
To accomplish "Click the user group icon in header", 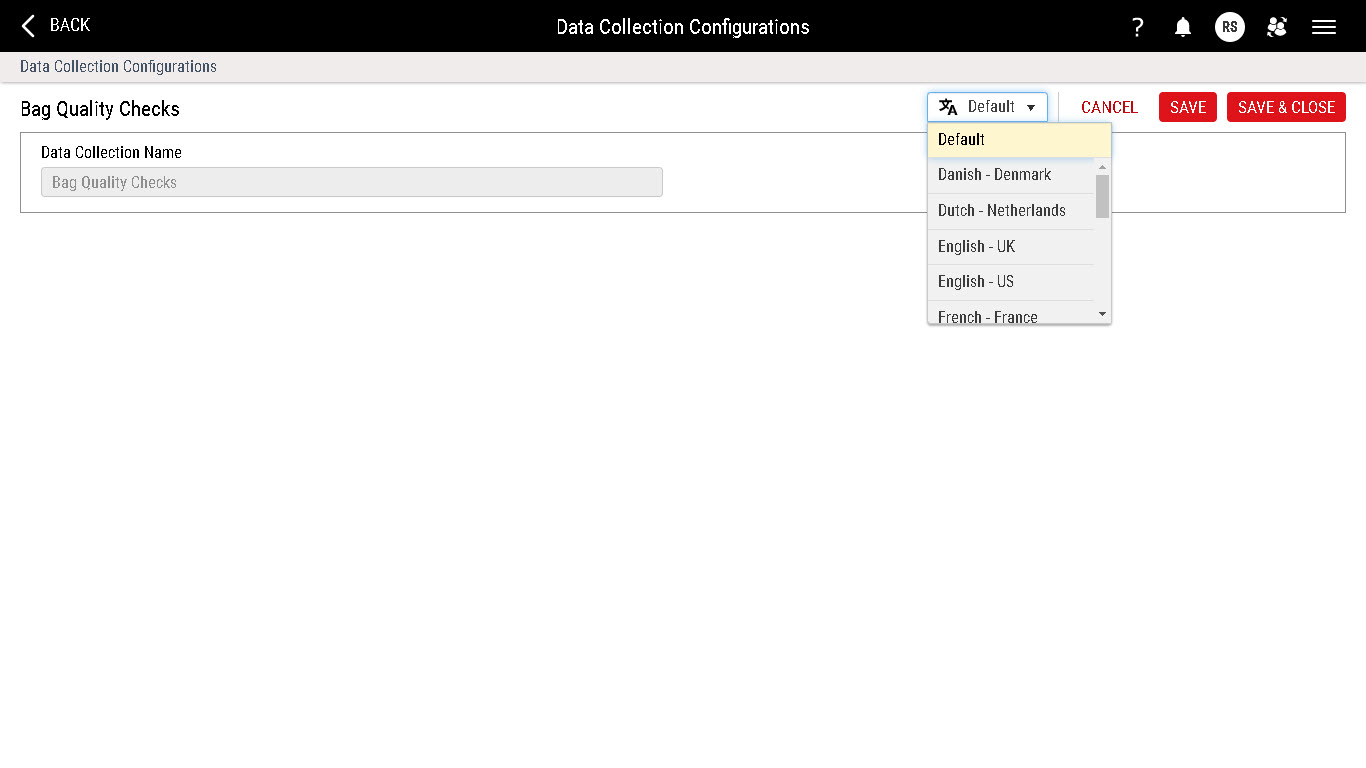I will (x=1276, y=27).
